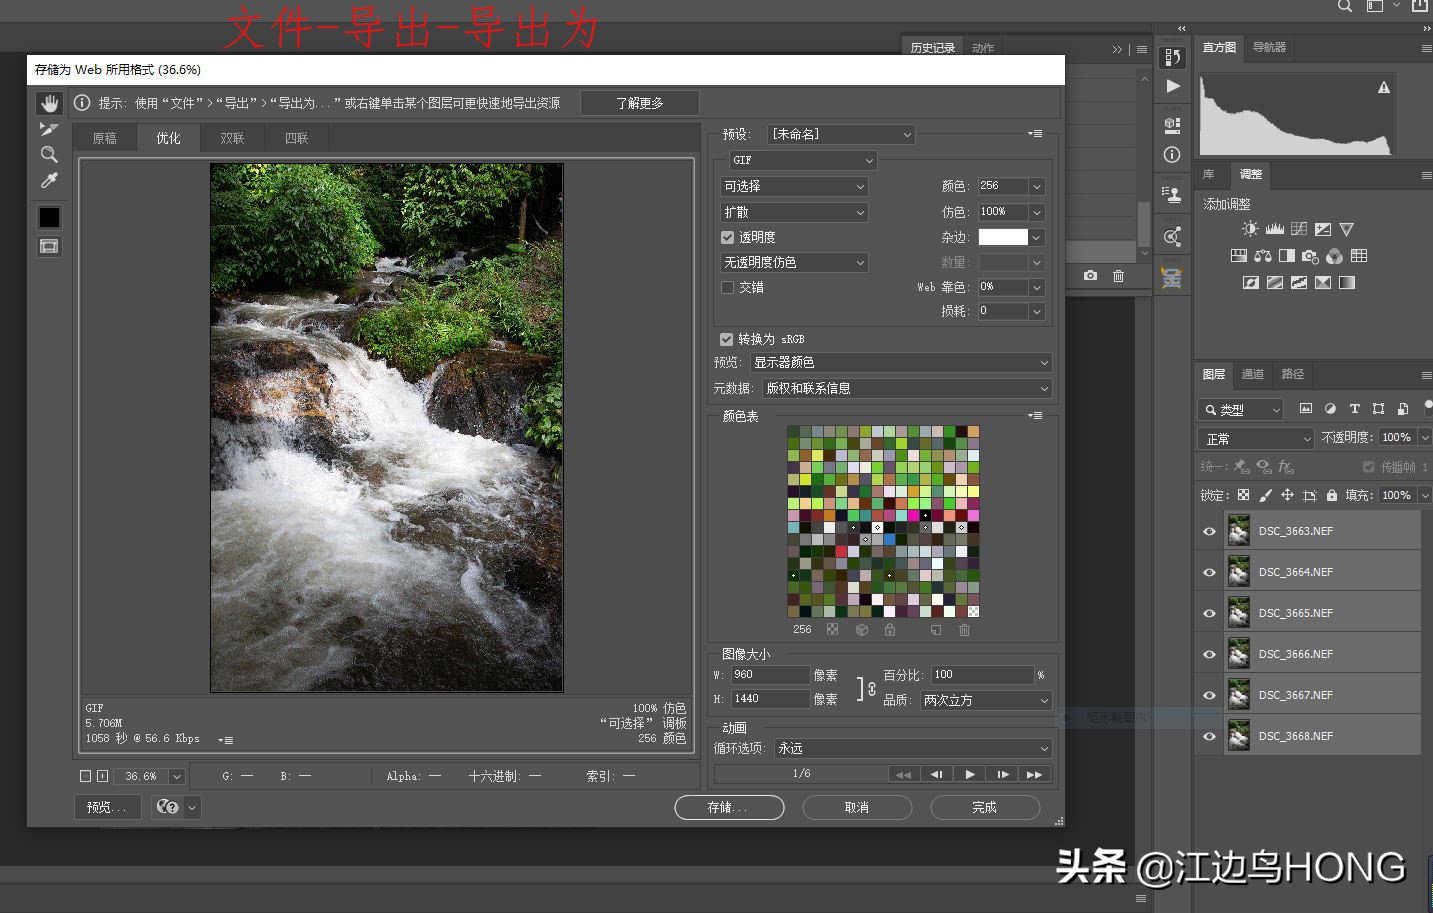
Task: Select the Zoom tool magnifier
Action: coord(49,155)
